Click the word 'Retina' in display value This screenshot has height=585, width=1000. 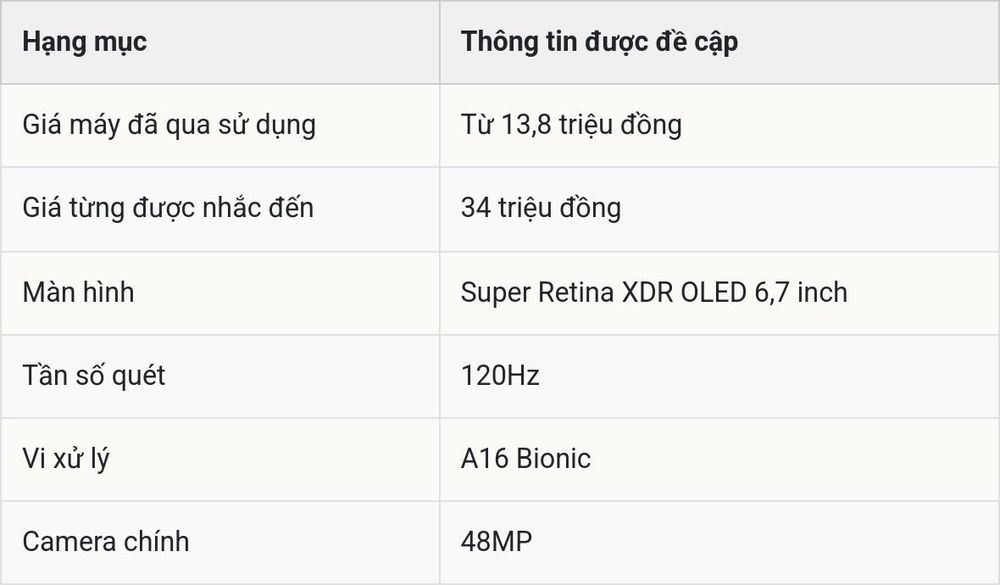[x=576, y=292]
